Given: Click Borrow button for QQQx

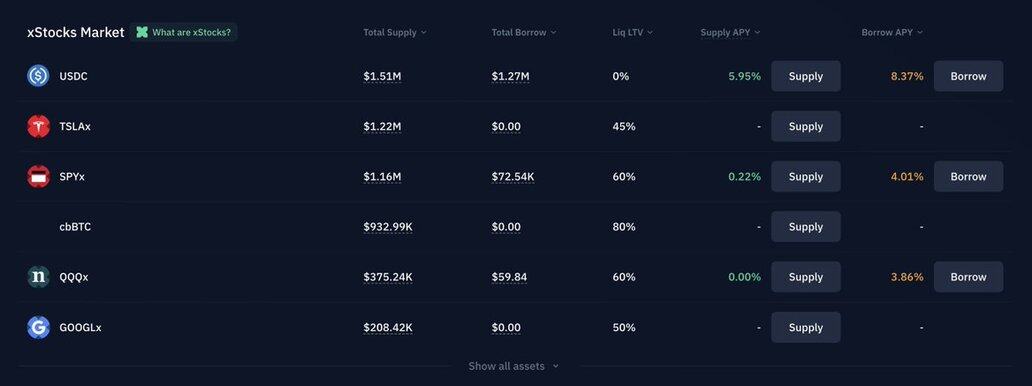Looking at the screenshot, I should pos(968,277).
